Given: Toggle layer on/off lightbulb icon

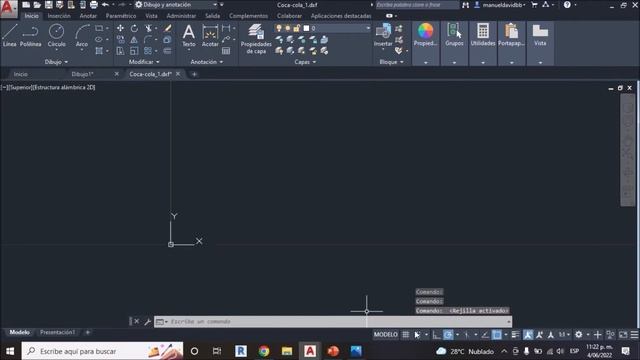Looking at the screenshot, I should click(x=279, y=28).
